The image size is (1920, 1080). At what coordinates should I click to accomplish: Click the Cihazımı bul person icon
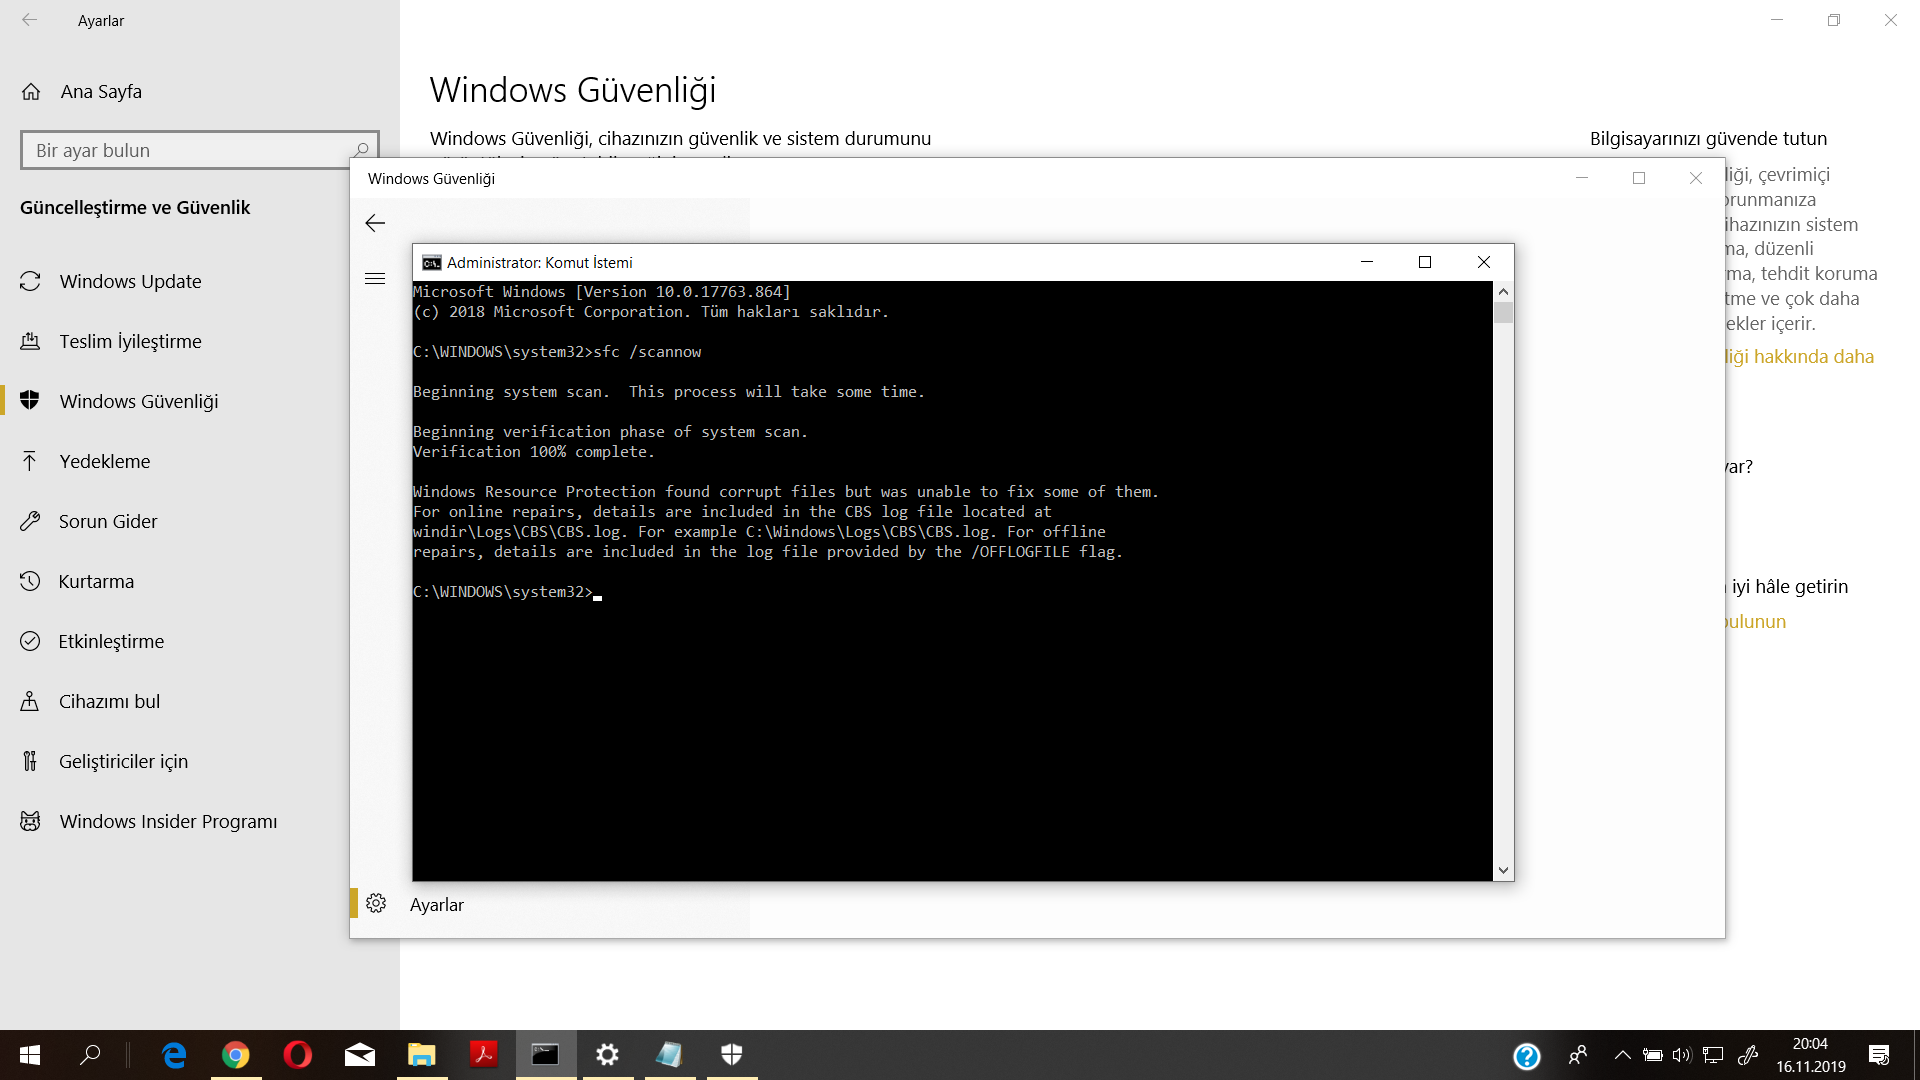30,701
